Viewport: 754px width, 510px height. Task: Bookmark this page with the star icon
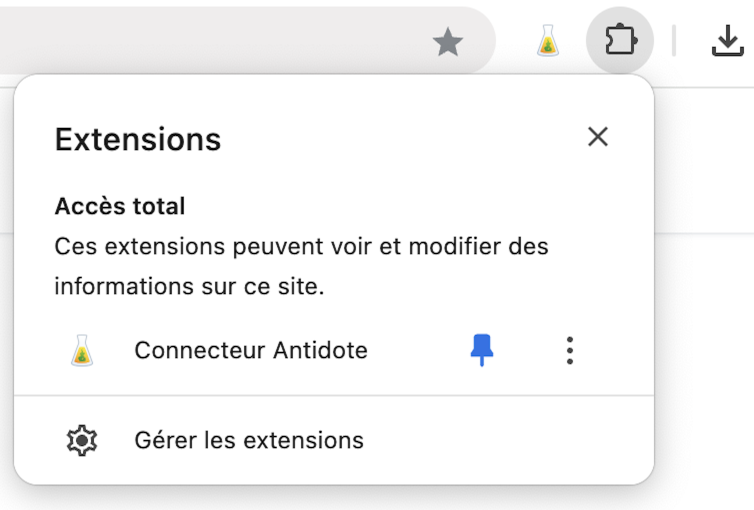pos(447,42)
